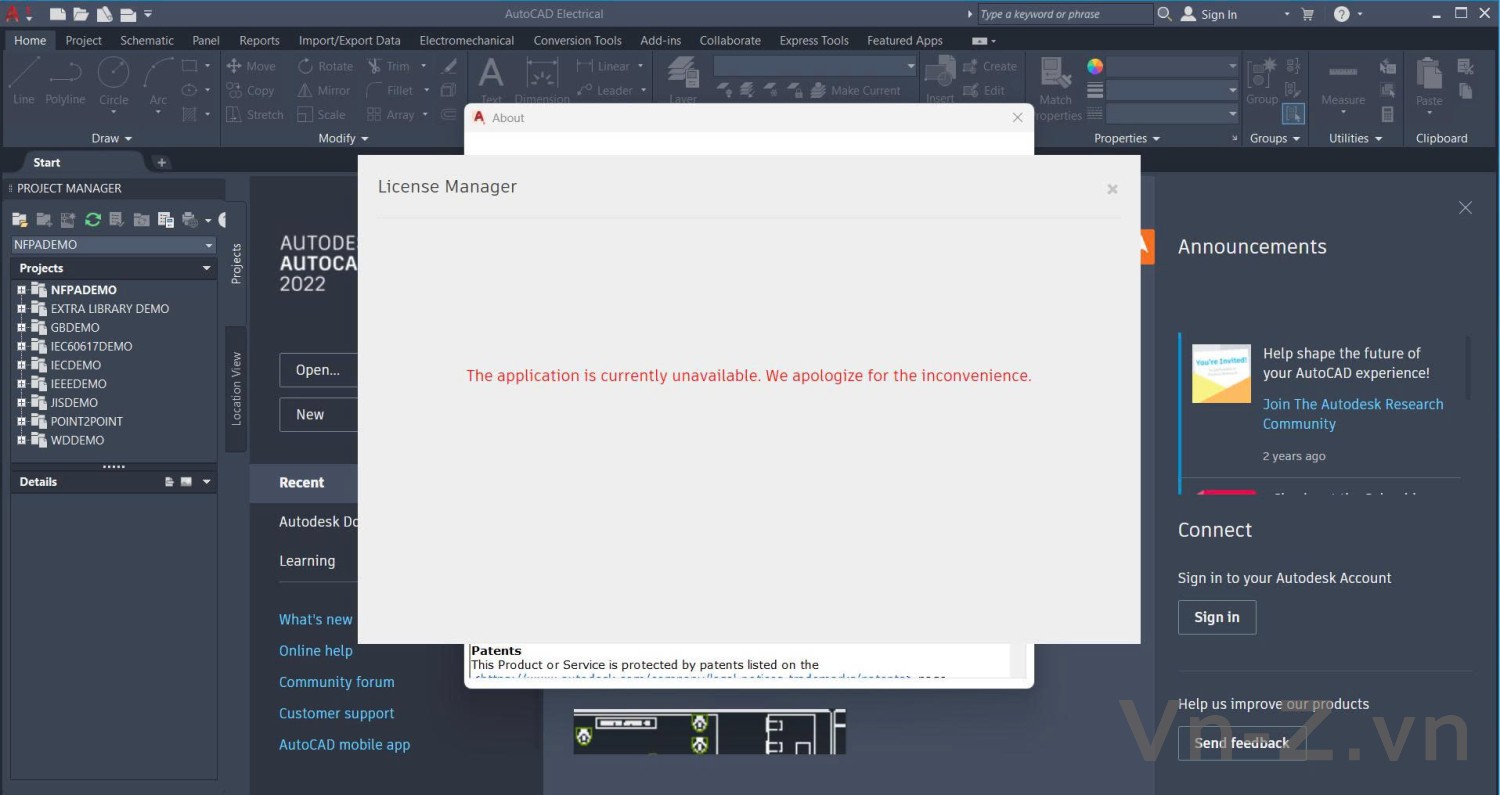The image size is (1500, 795).
Task: Click the Sign in button under Connect
Action: pyautogui.click(x=1216, y=617)
